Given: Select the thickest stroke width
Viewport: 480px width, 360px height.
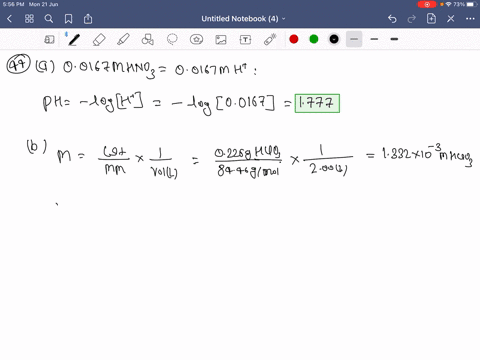Looking at the screenshot, I should point(394,39).
